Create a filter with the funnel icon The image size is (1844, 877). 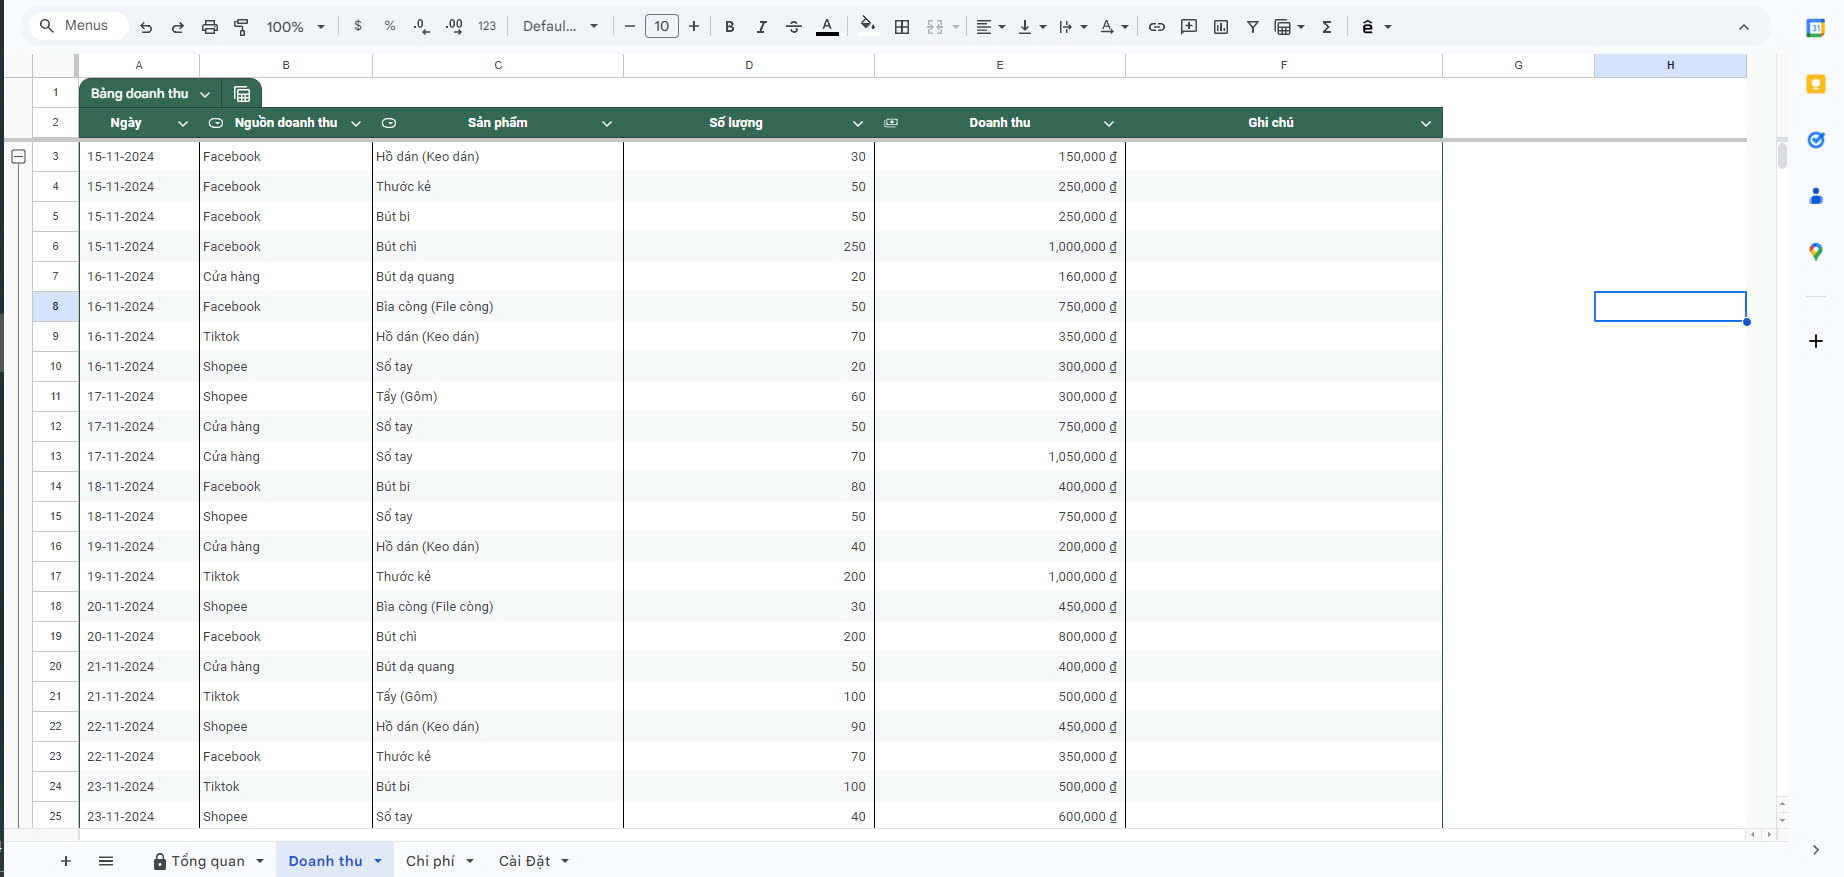click(1252, 27)
